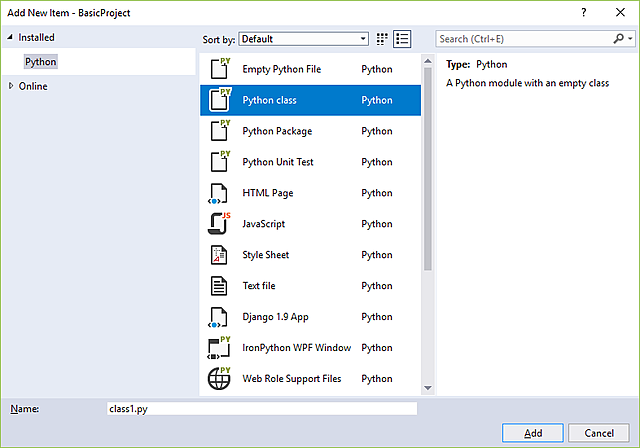This screenshot has height=448, width=640.
Task: Collapse the Installed tree node
Action: (10, 37)
